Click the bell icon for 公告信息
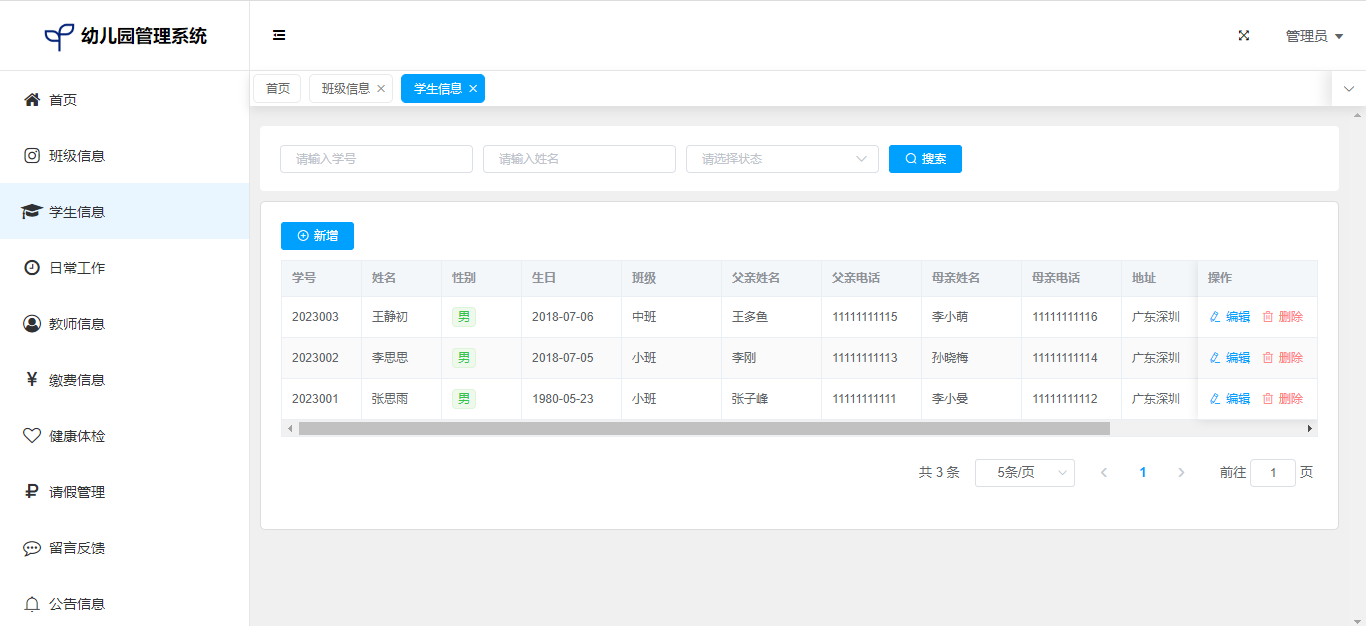The height and width of the screenshot is (626, 1366). (x=32, y=604)
